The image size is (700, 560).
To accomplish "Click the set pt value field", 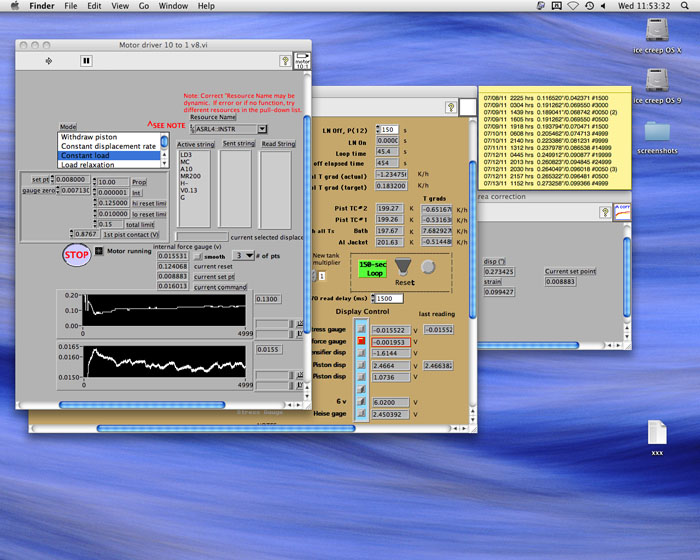I will (x=70, y=179).
